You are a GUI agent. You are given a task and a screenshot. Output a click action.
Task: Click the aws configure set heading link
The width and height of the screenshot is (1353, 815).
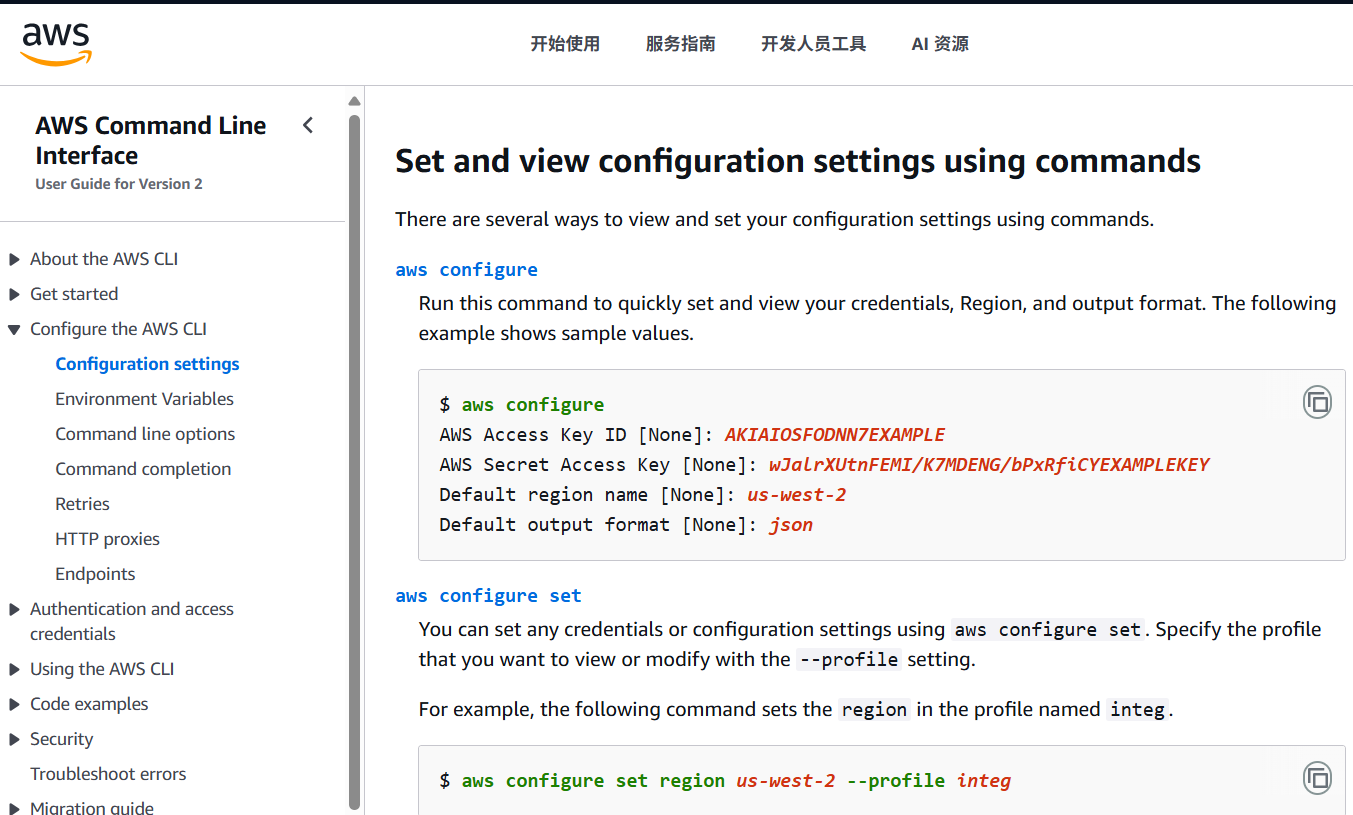488,596
